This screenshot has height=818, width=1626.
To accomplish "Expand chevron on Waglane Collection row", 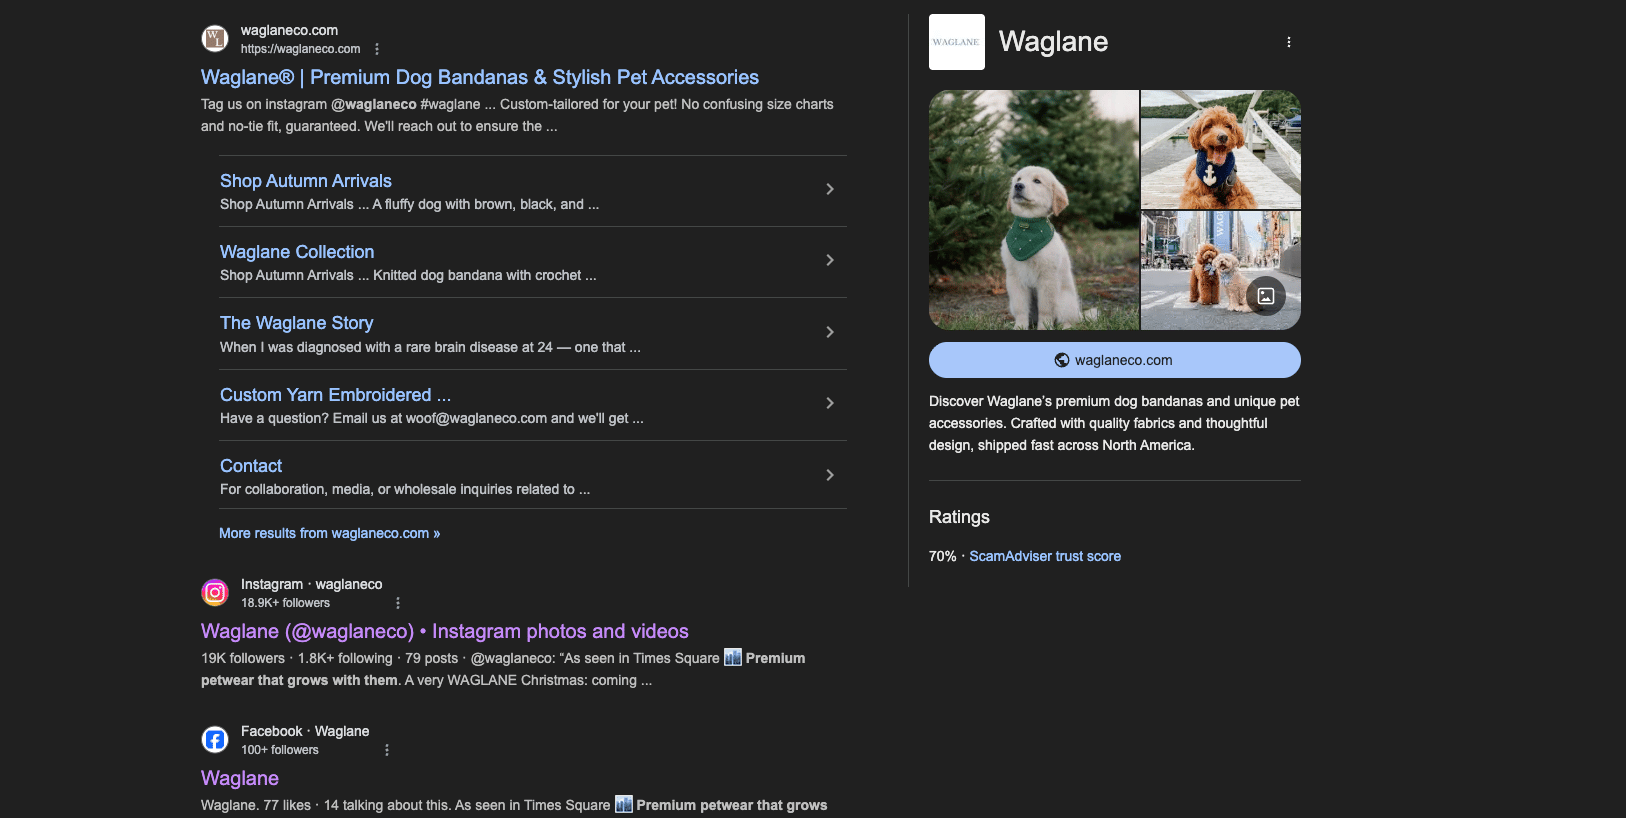I will point(830,260).
